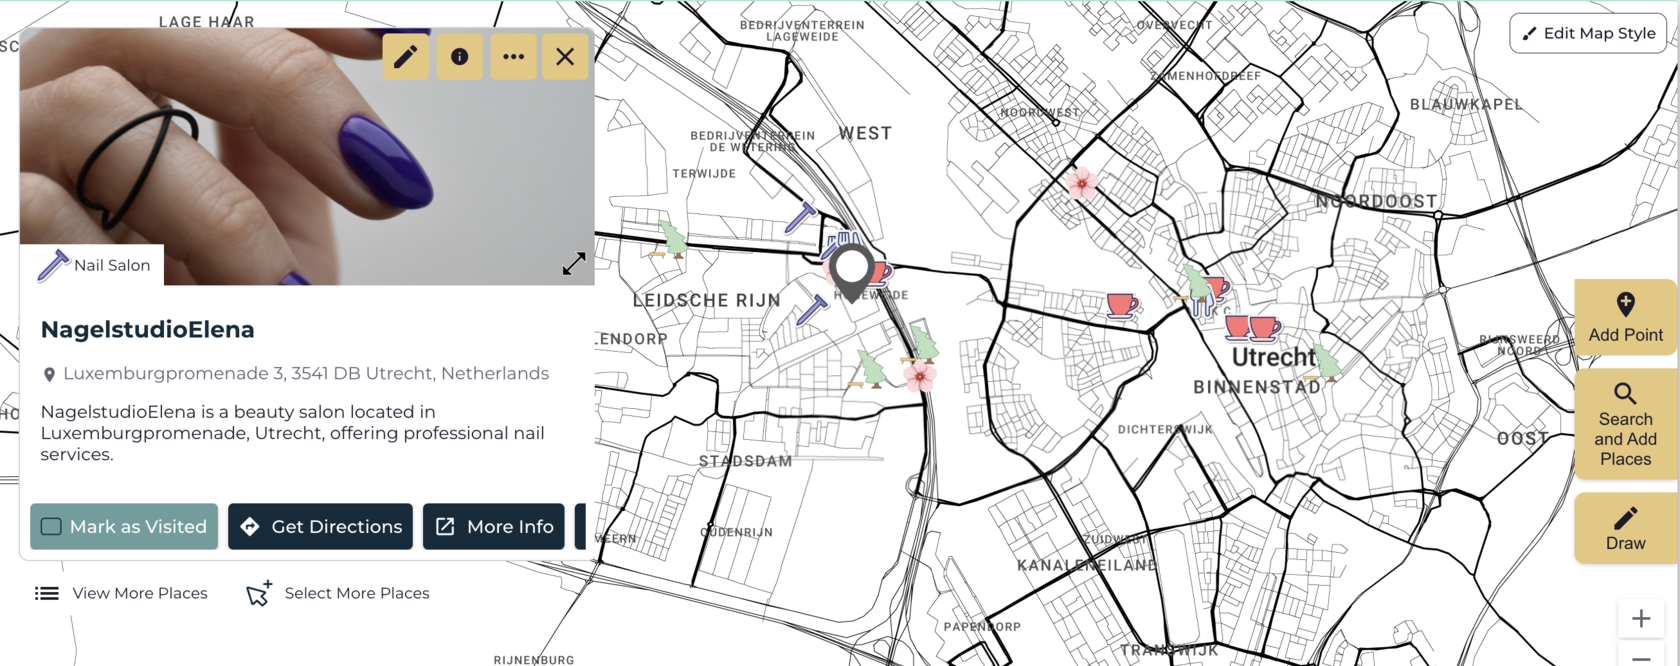This screenshot has width=1680, height=666.
Task: Click the tree park marker near Terwijde
Action: pyautogui.click(x=673, y=238)
